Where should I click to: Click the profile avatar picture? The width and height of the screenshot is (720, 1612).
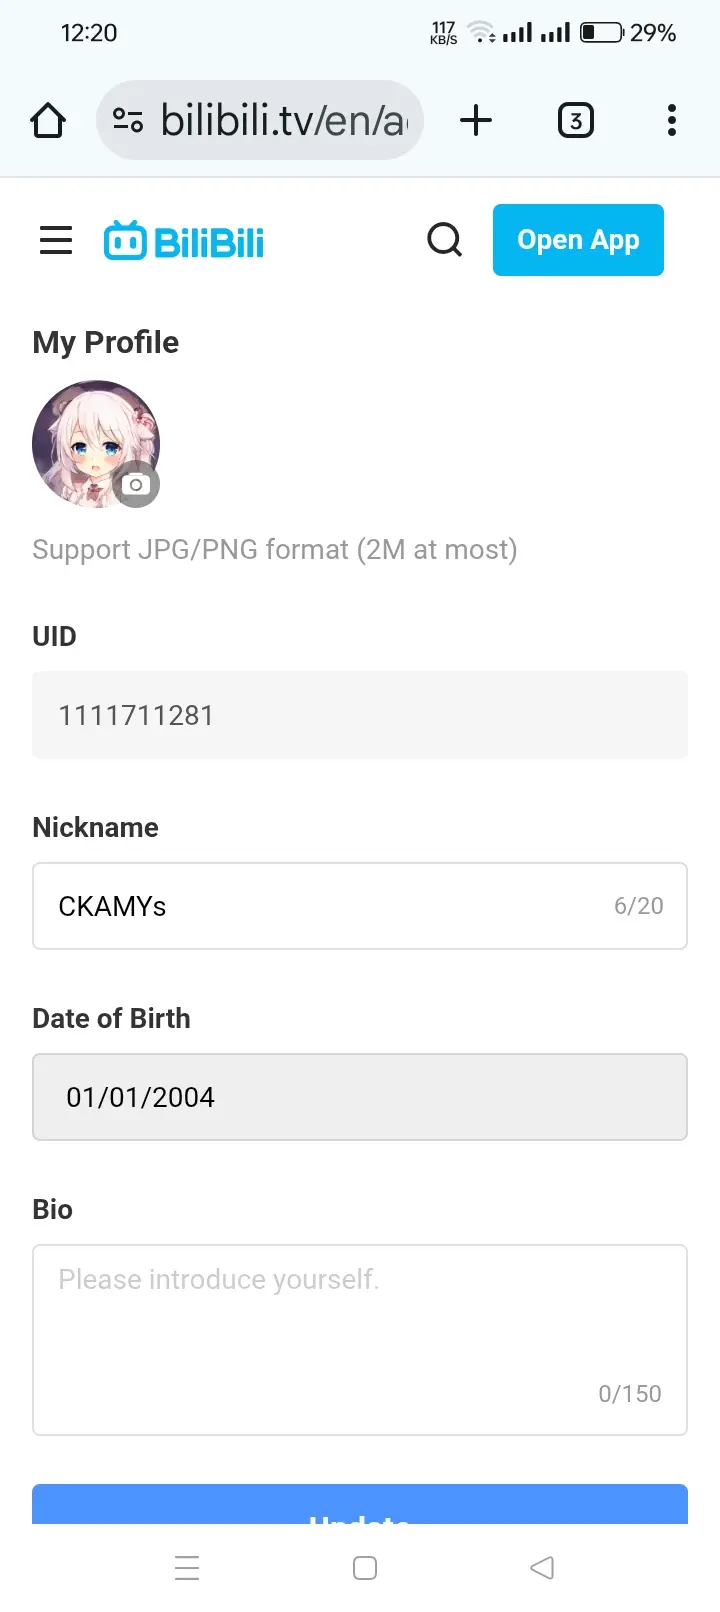tap(96, 444)
